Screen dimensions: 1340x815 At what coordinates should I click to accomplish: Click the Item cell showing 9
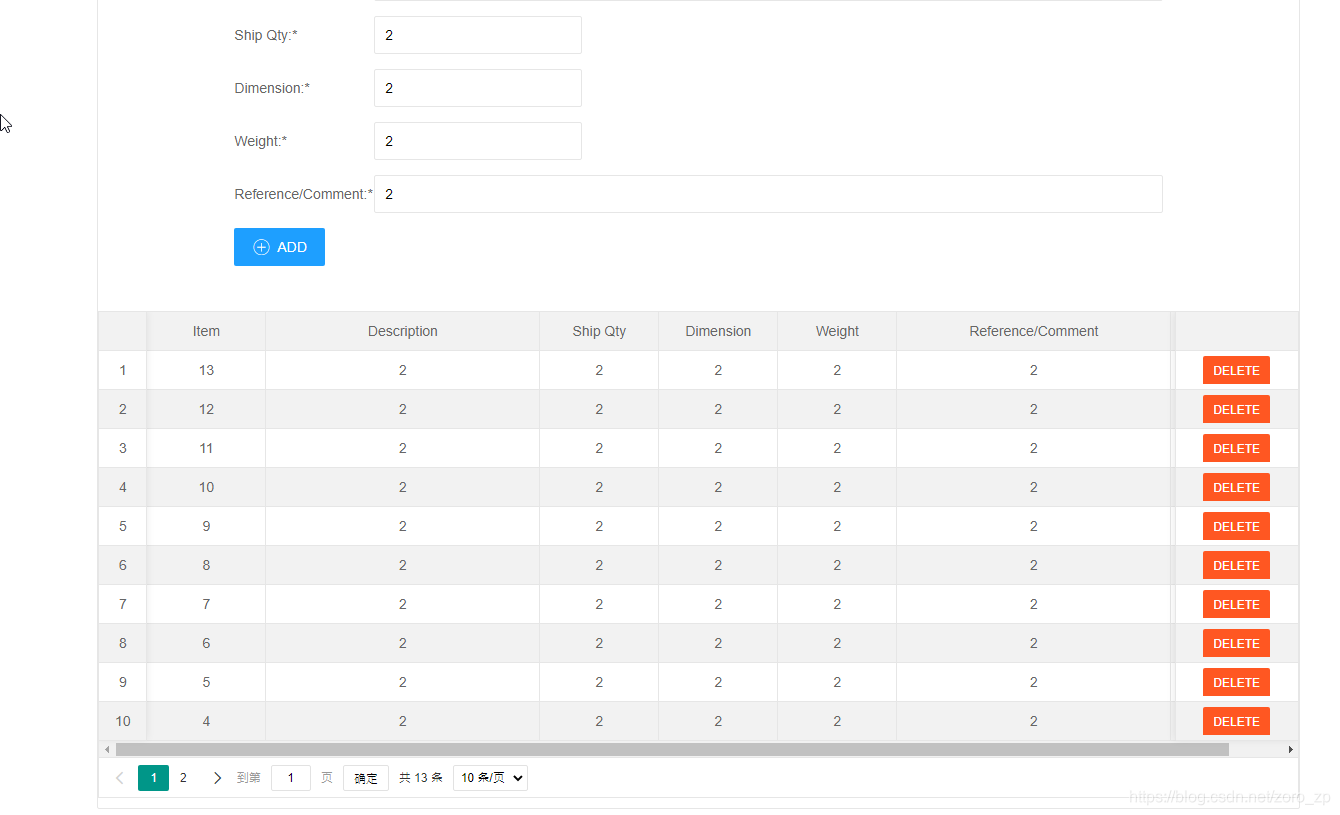pos(206,526)
